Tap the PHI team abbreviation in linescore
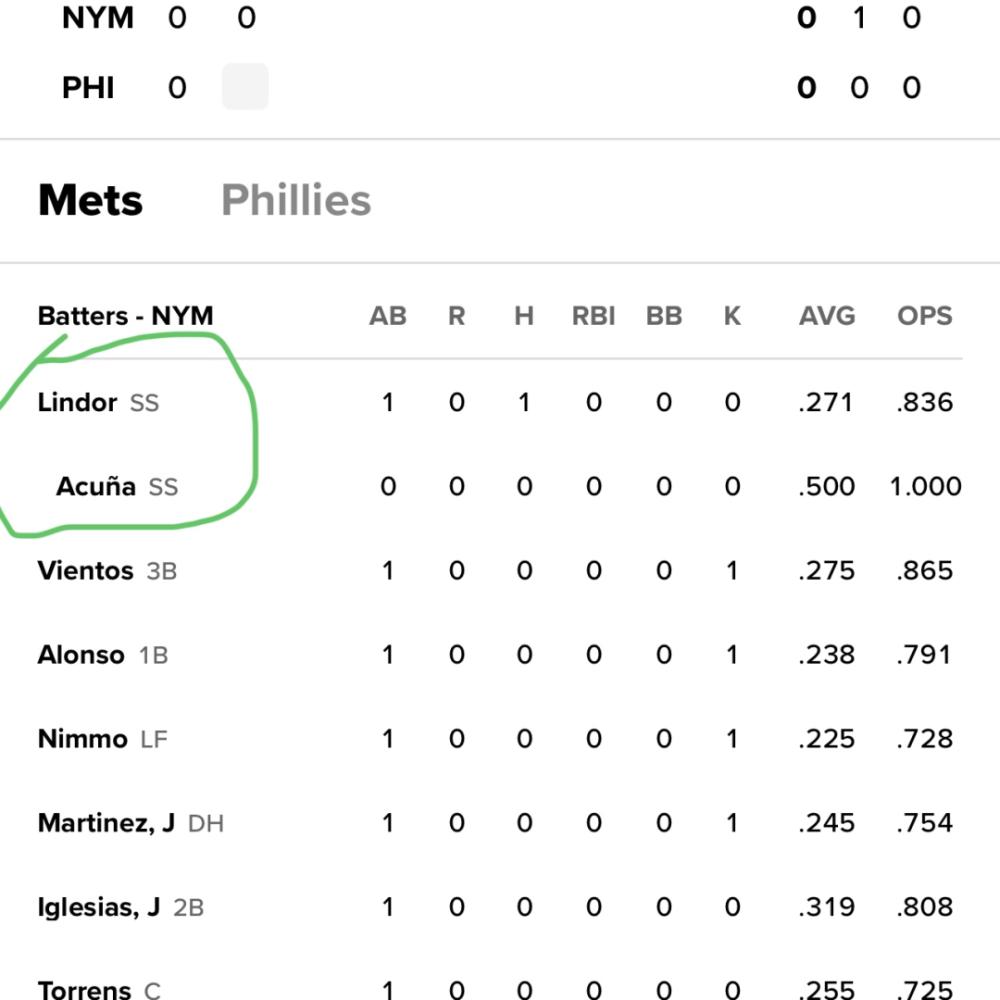 coord(88,87)
